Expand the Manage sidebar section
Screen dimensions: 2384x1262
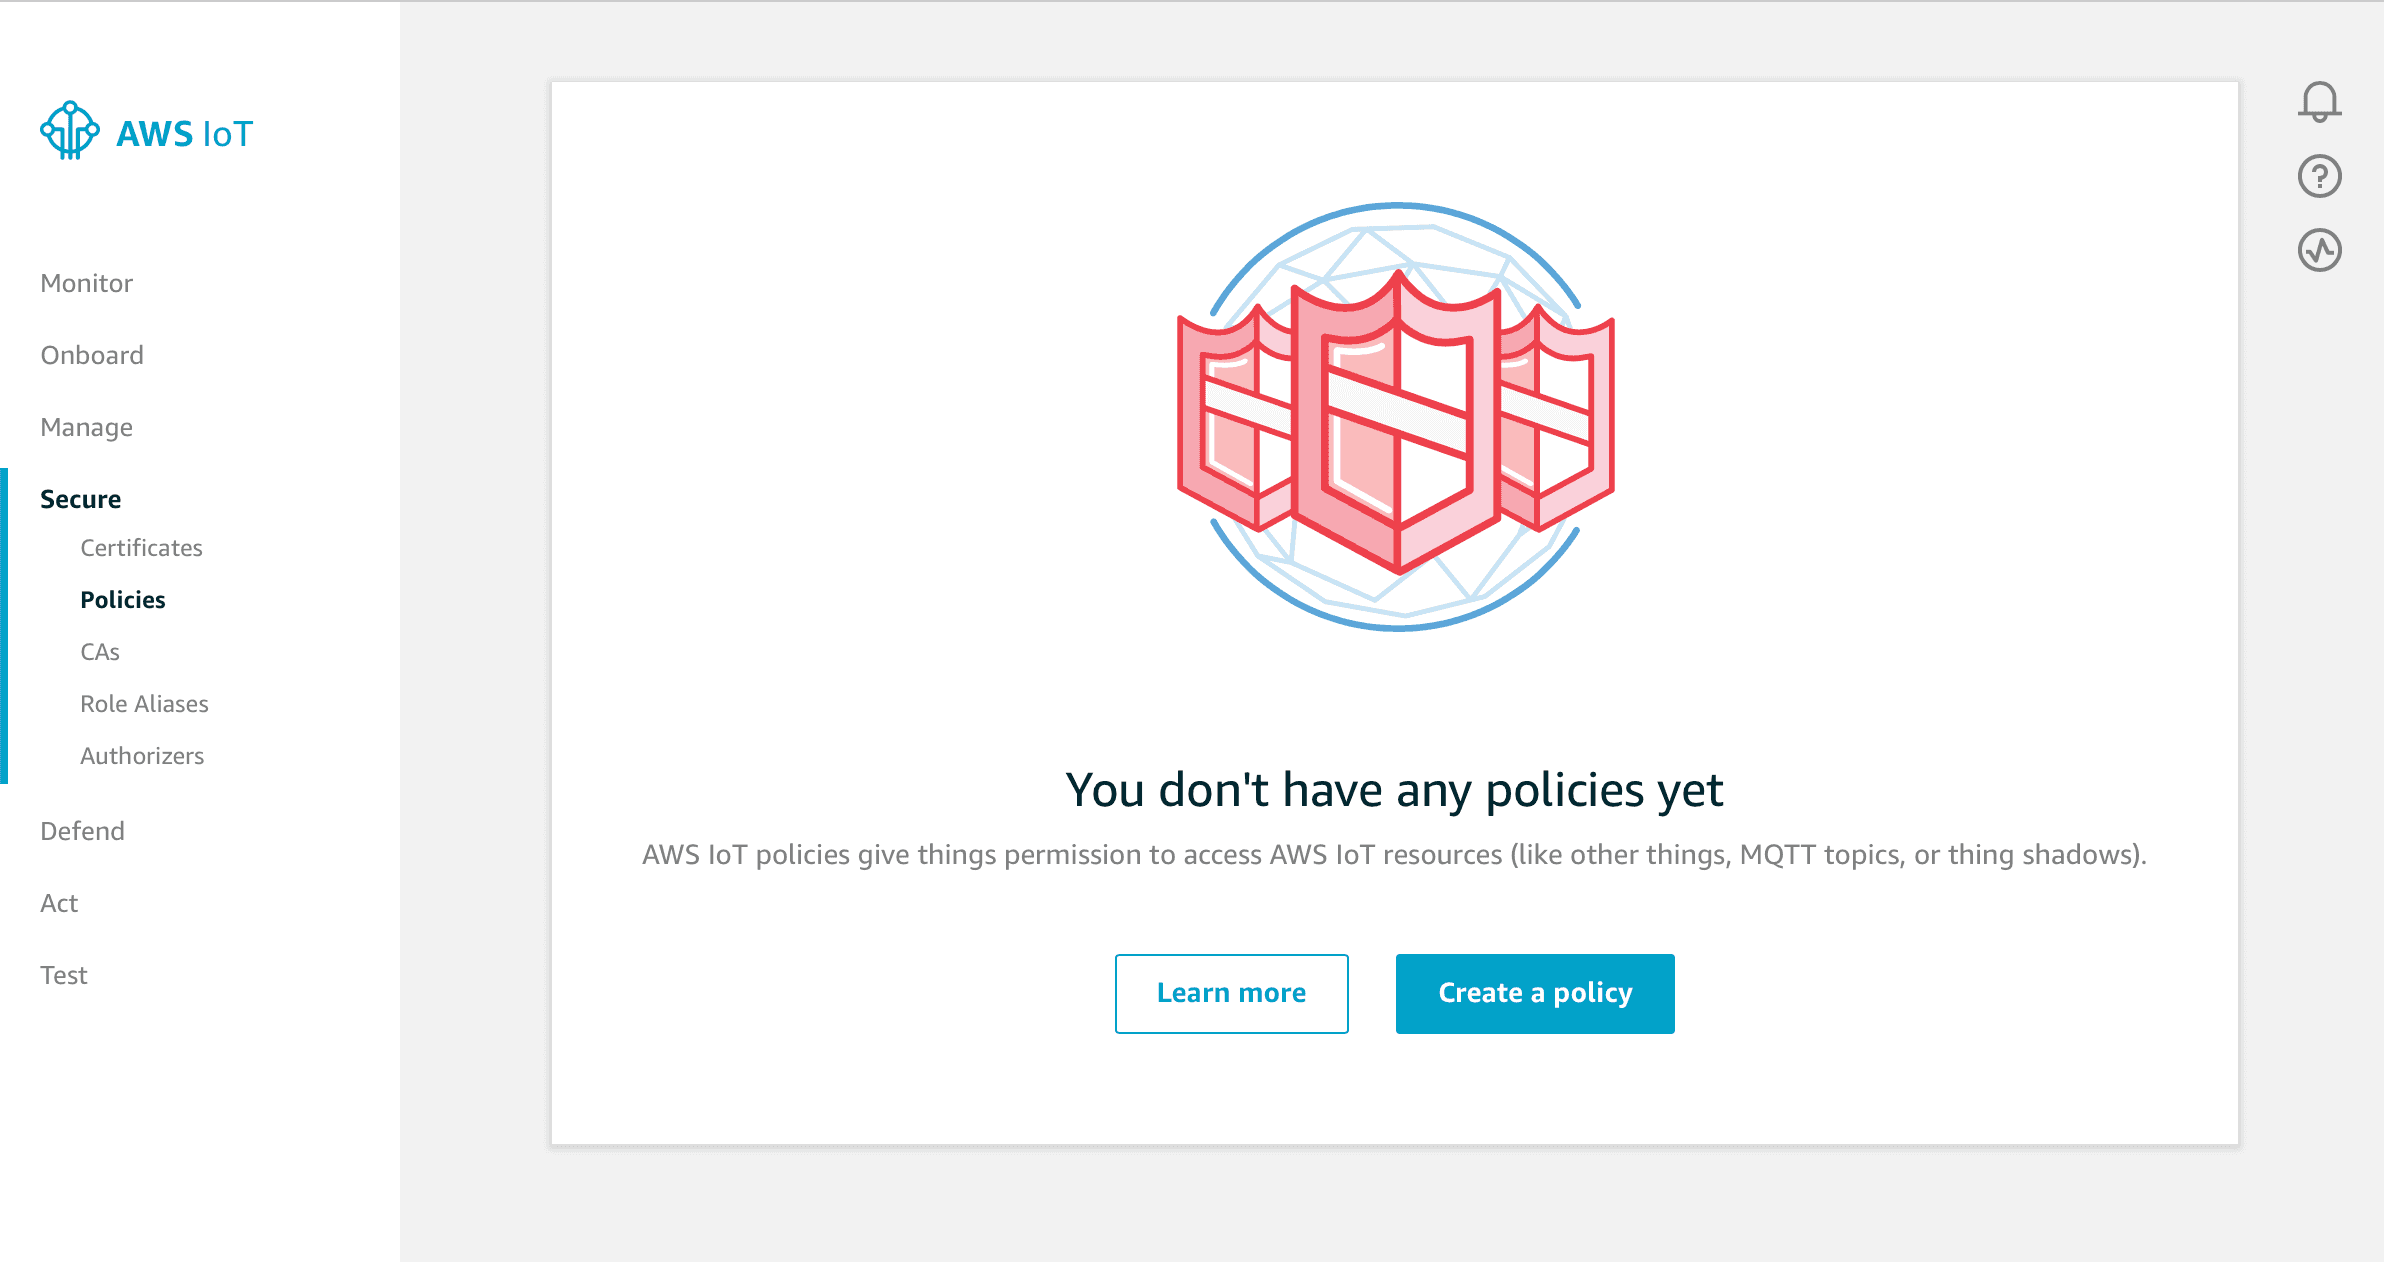click(86, 427)
